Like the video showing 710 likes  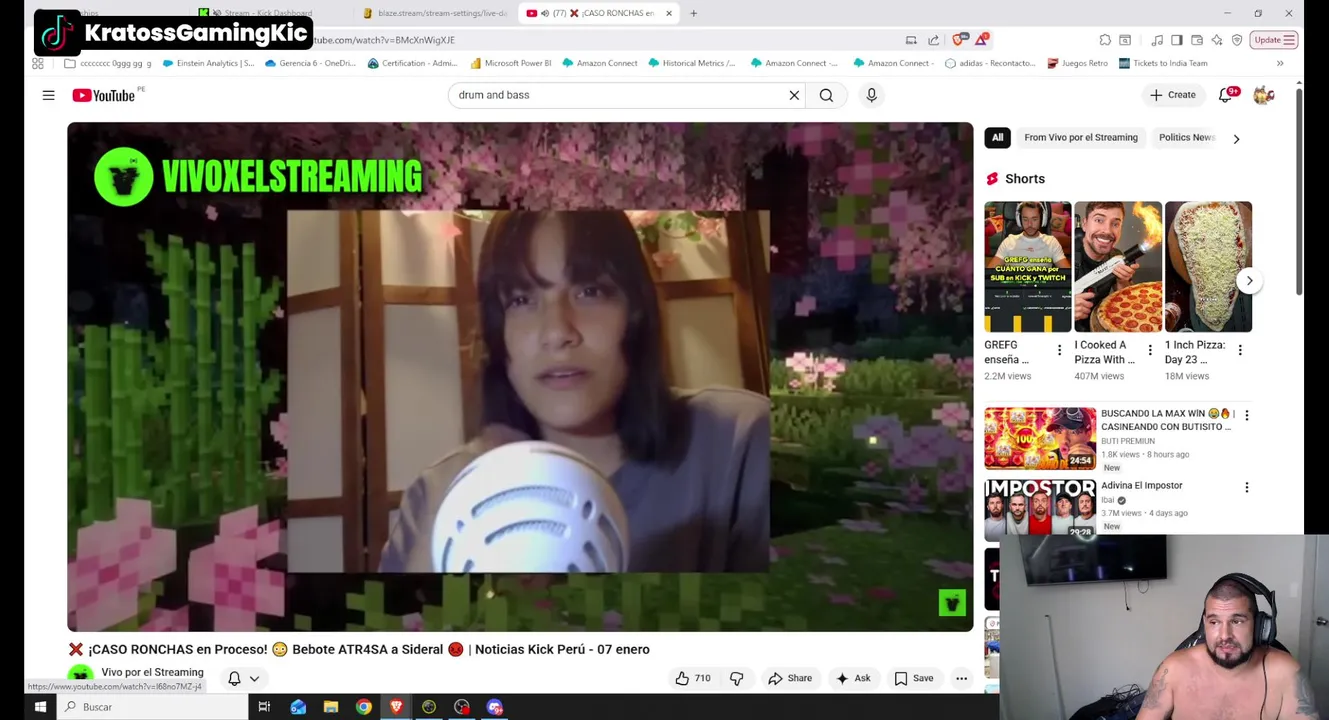point(693,678)
